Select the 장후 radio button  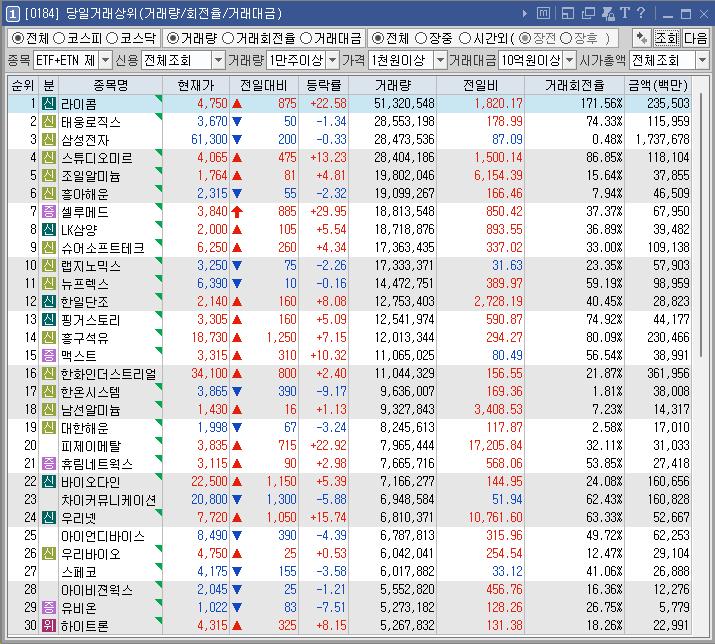[x=565, y=38]
